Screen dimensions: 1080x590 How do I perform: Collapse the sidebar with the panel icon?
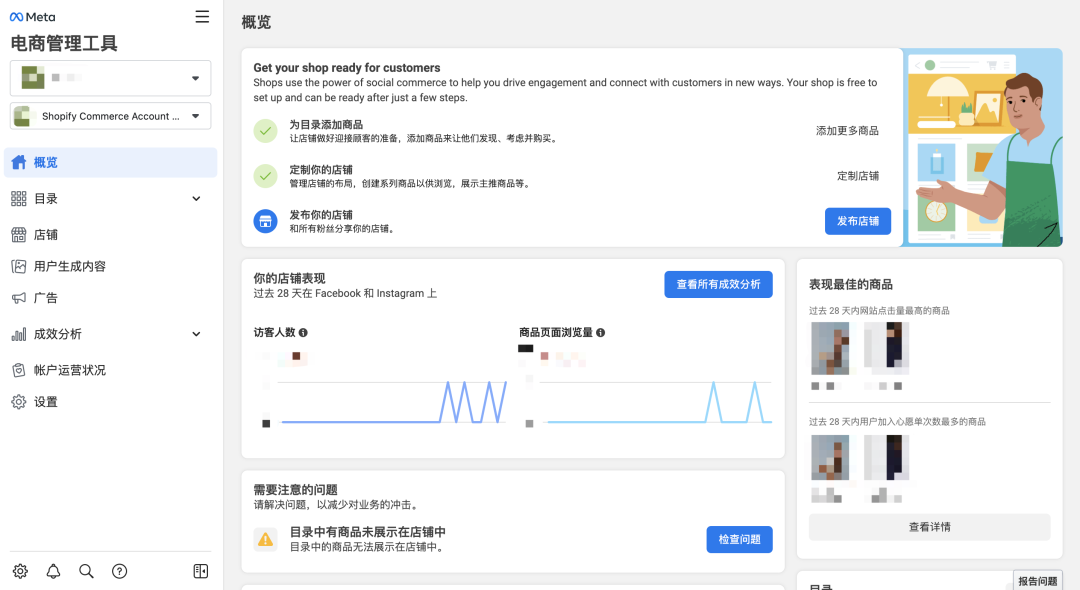[x=200, y=571]
